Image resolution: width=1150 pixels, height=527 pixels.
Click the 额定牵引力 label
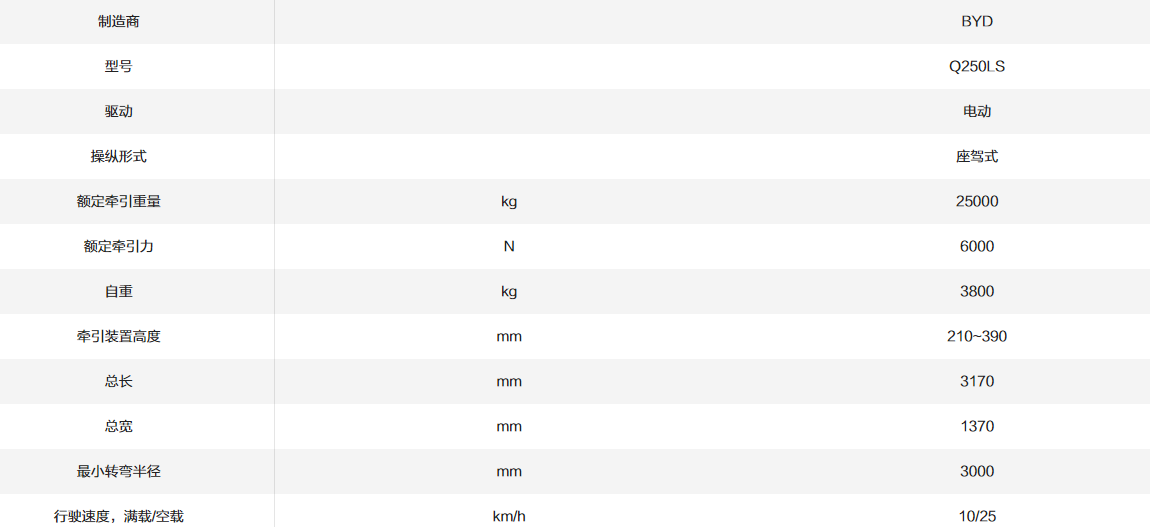click(x=119, y=246)
